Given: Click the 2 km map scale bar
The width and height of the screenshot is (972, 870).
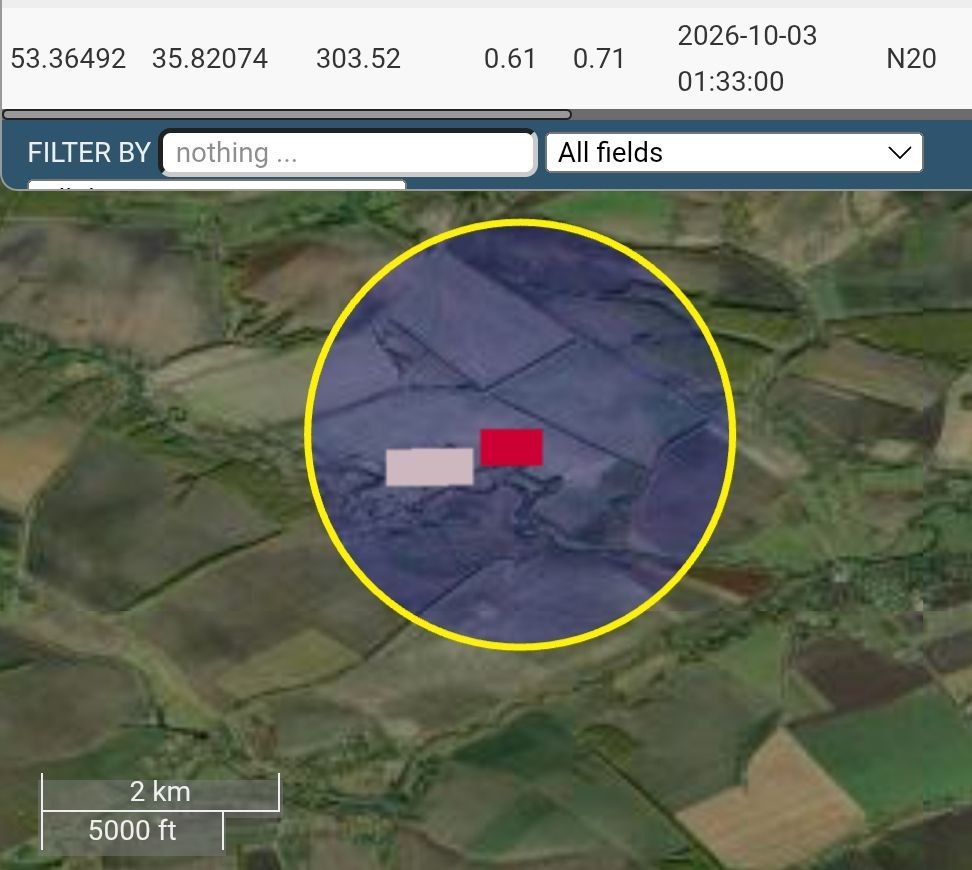Looking at the screenshot, I should (161, 792).
